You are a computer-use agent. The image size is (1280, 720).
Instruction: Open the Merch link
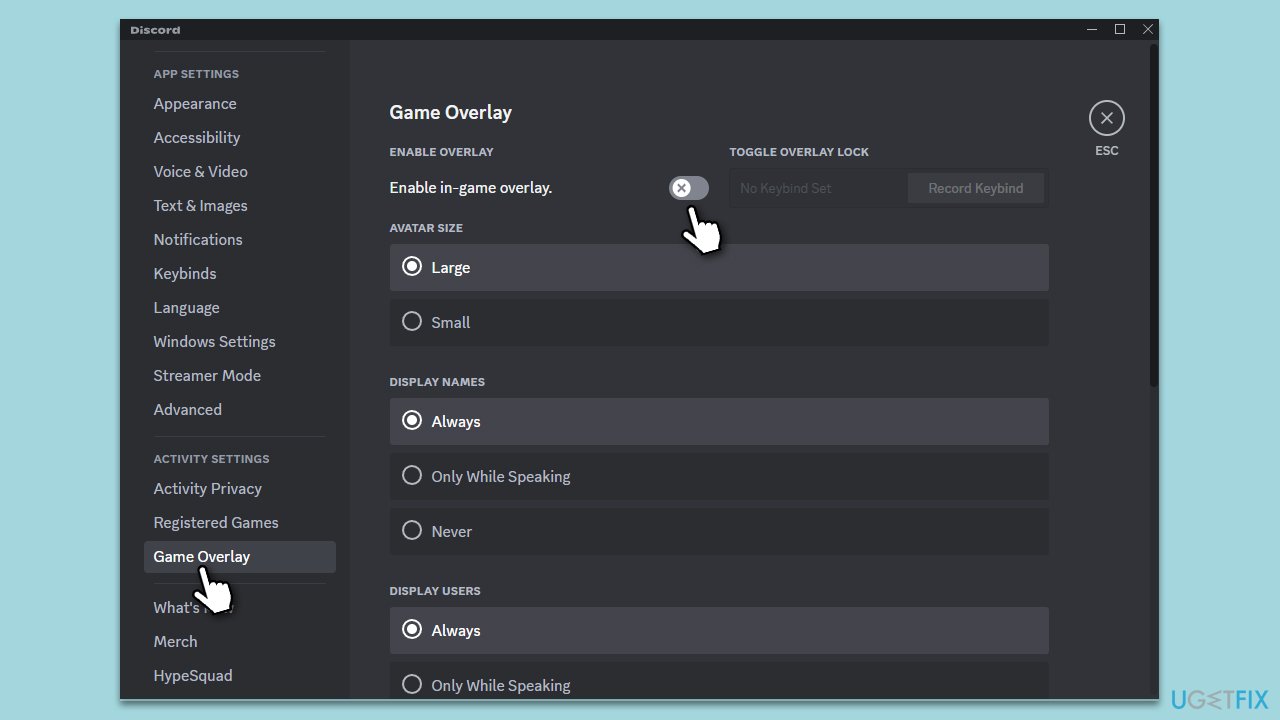click(x=175, y=642)
